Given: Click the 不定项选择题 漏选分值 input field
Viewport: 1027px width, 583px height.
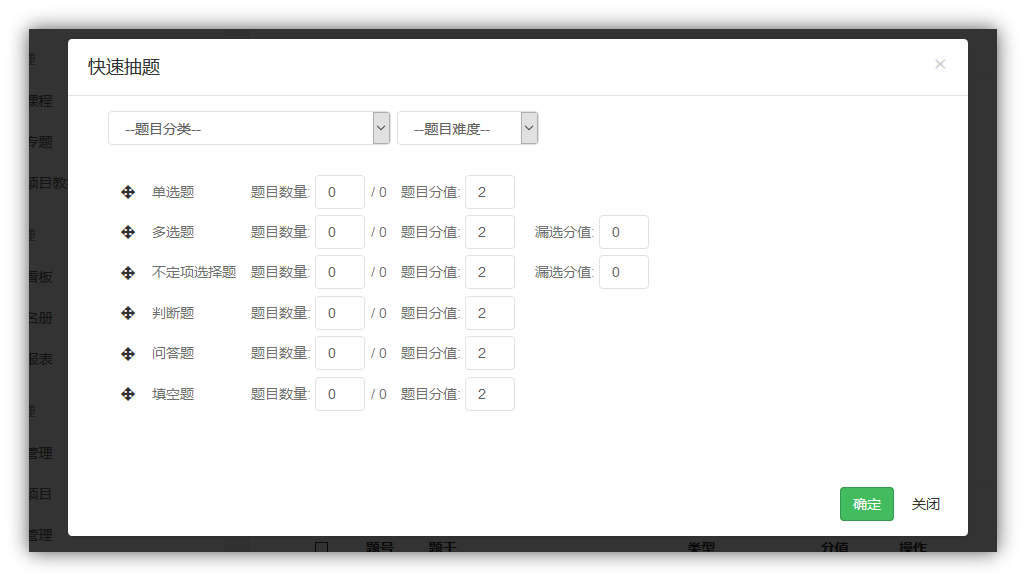Looking at the screenshot, I should (x=624, y=272).
